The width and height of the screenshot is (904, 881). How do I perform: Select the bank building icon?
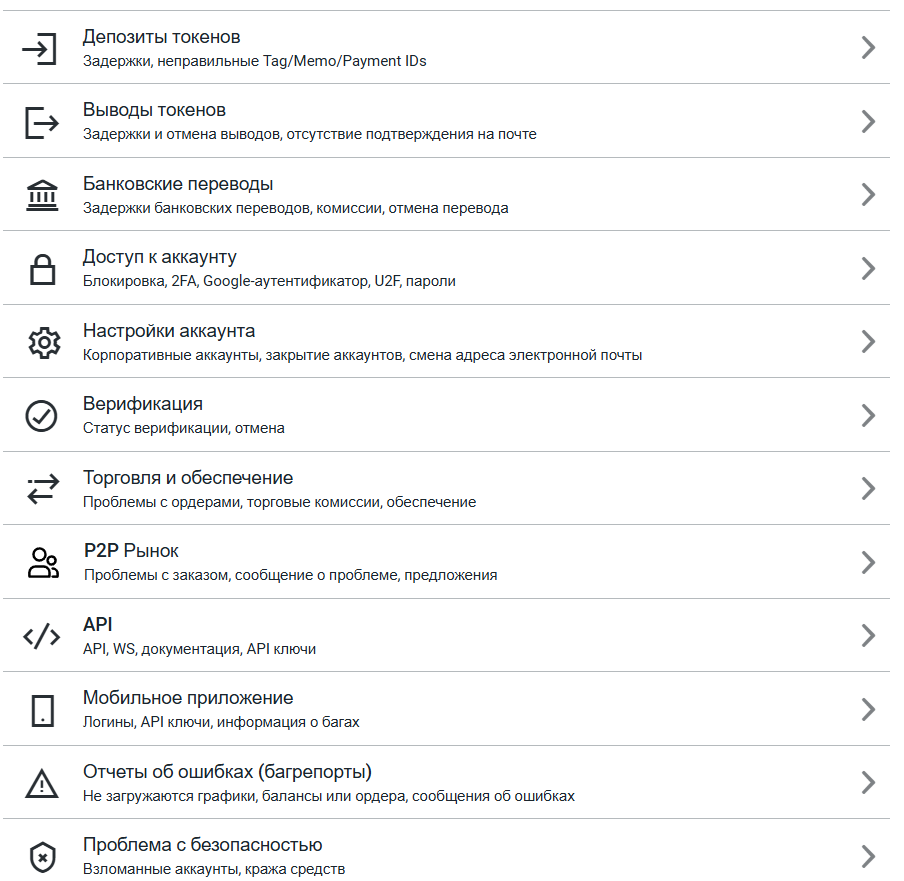pos(42,195)
